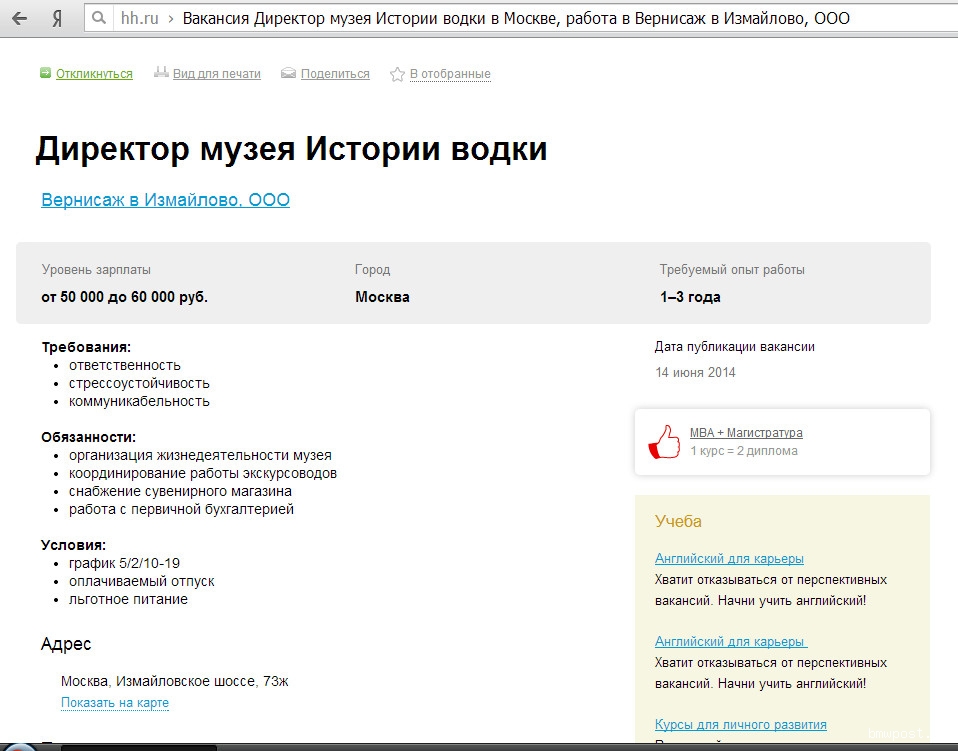Screen dimensions: 958x751
Task: Open the second 'Английский для карьеры' link
Action: 730,642
